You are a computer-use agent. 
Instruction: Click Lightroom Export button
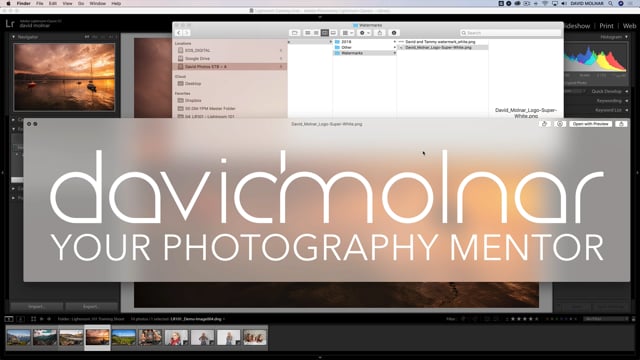point(91,307)
